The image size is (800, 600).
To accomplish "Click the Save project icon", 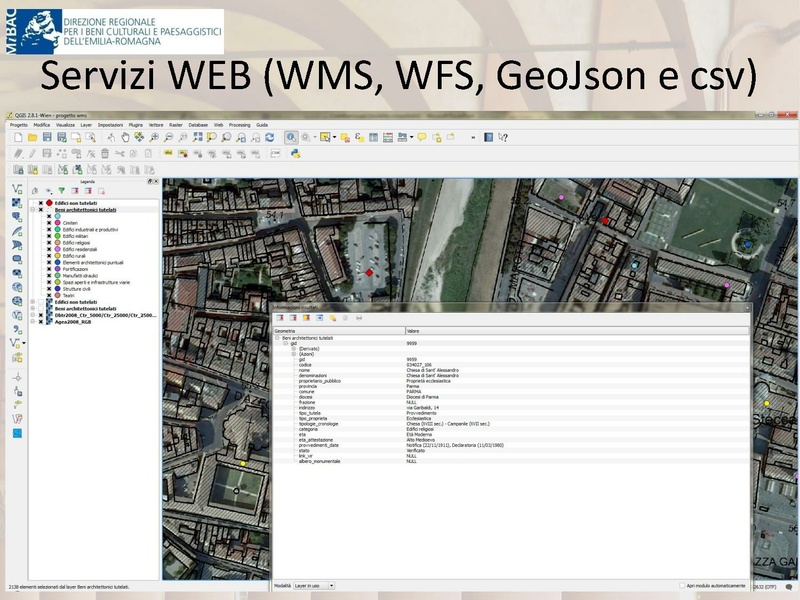I will [46, 137].
